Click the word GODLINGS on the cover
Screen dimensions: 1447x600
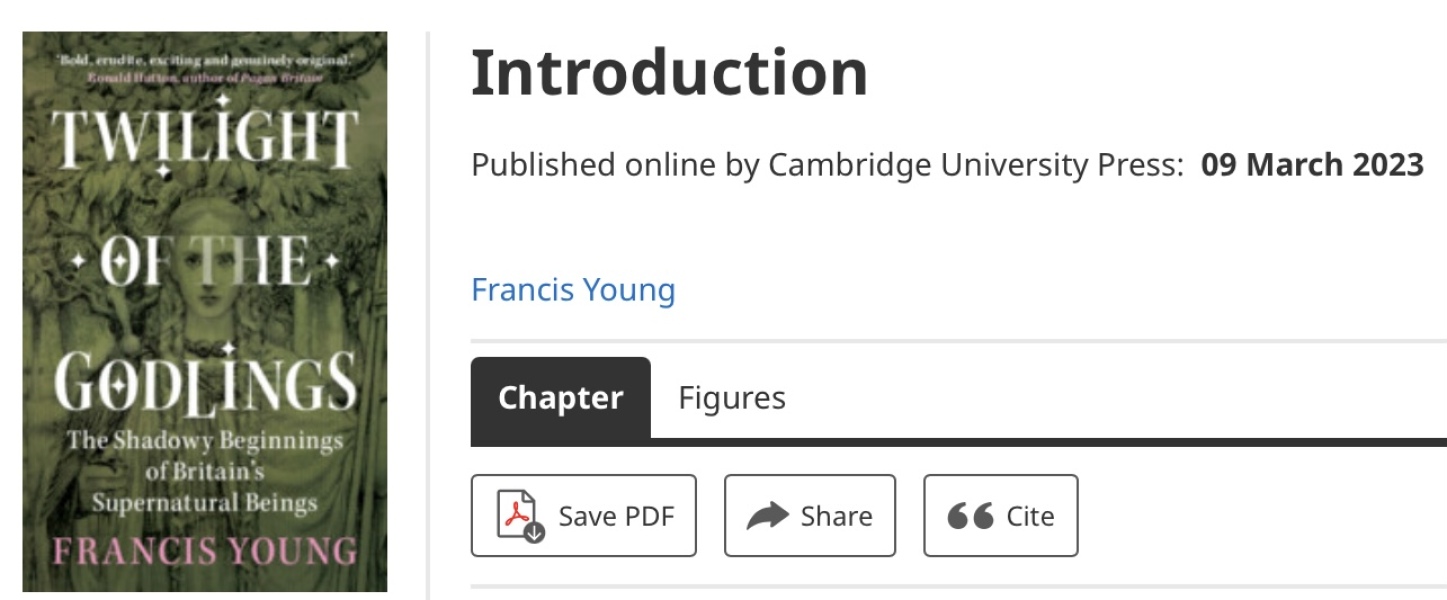click(x=205, y=382)
